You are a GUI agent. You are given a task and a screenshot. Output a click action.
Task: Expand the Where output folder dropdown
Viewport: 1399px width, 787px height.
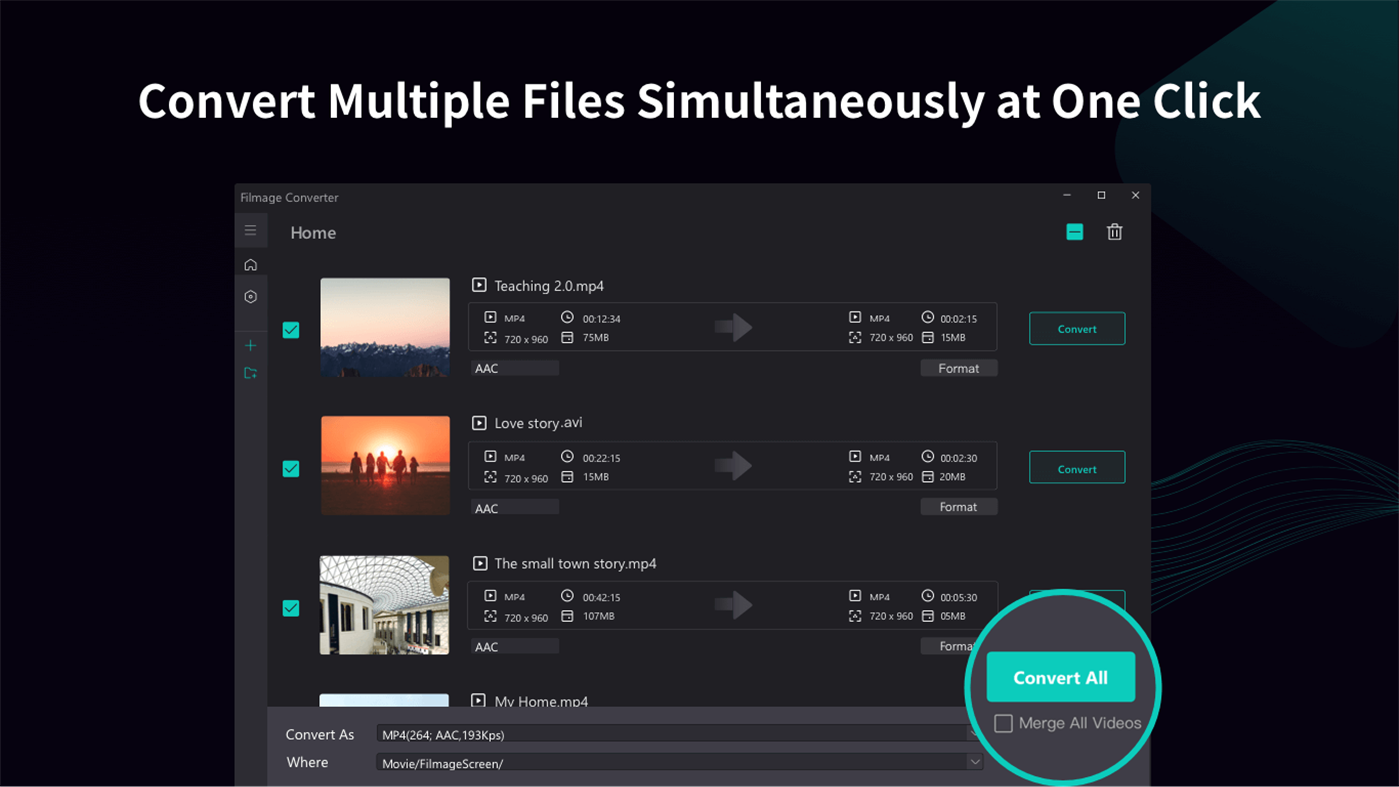pos(975,762)
